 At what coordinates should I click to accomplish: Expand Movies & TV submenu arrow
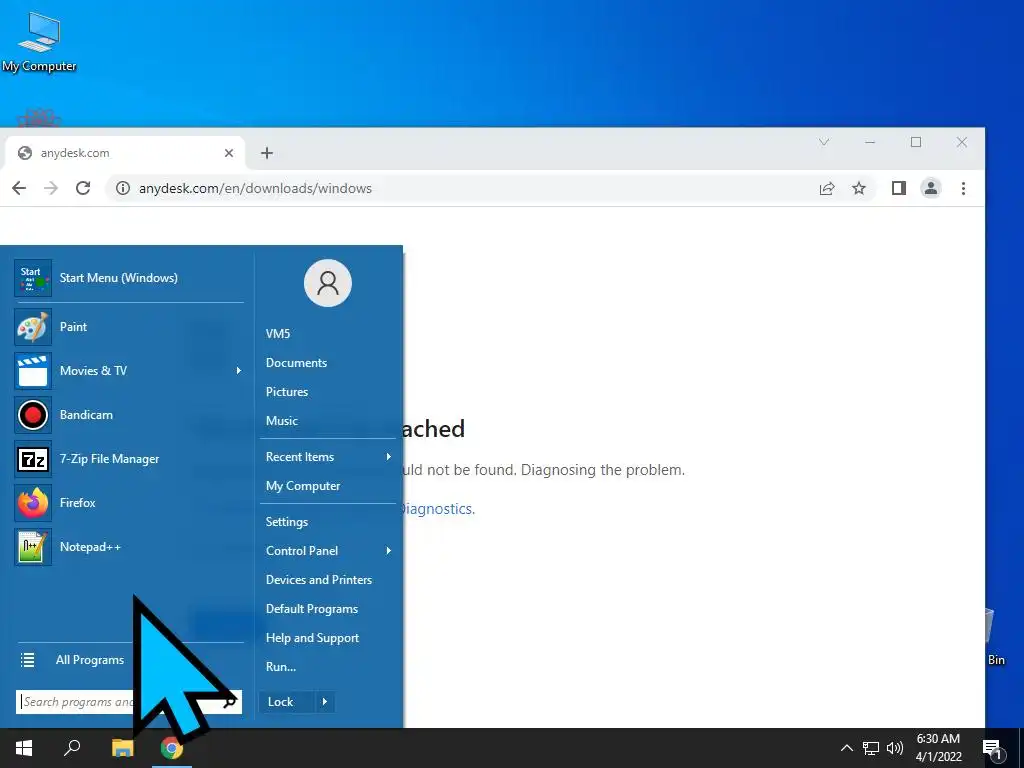238,371
